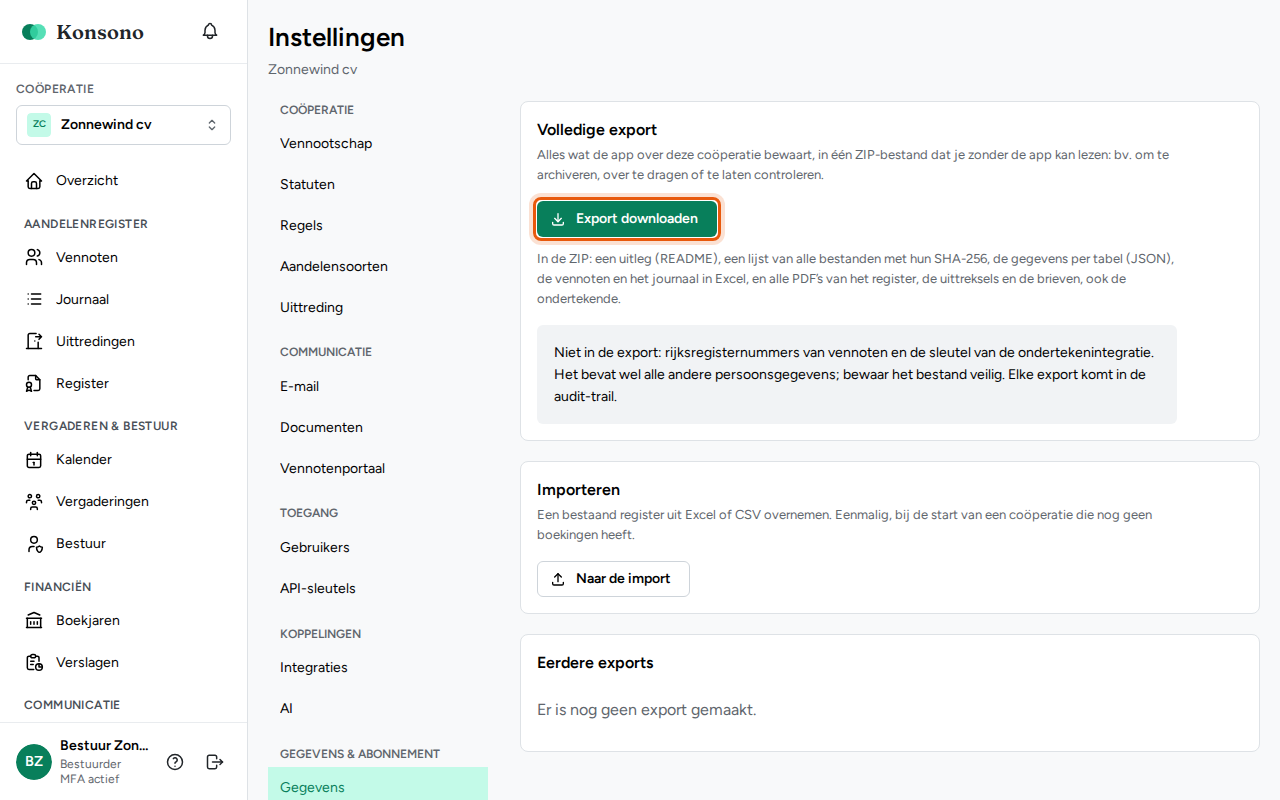
Task: Click the 'Instellingen' page title
Action: (x=336, y=38)
